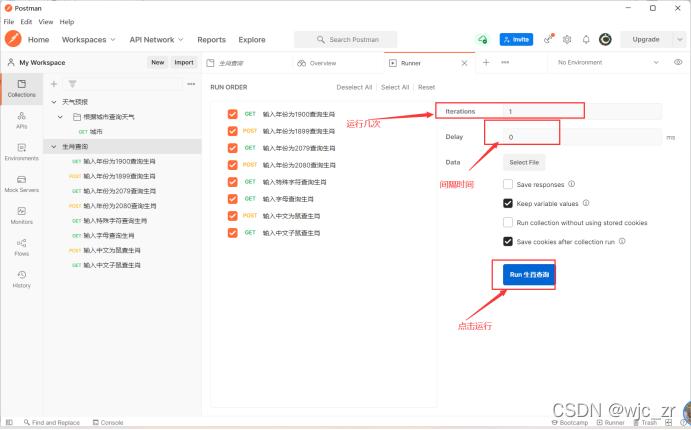Screen dimensions: 691x430
Task: Open a new tab with plus icon
Action: [486, 63]
